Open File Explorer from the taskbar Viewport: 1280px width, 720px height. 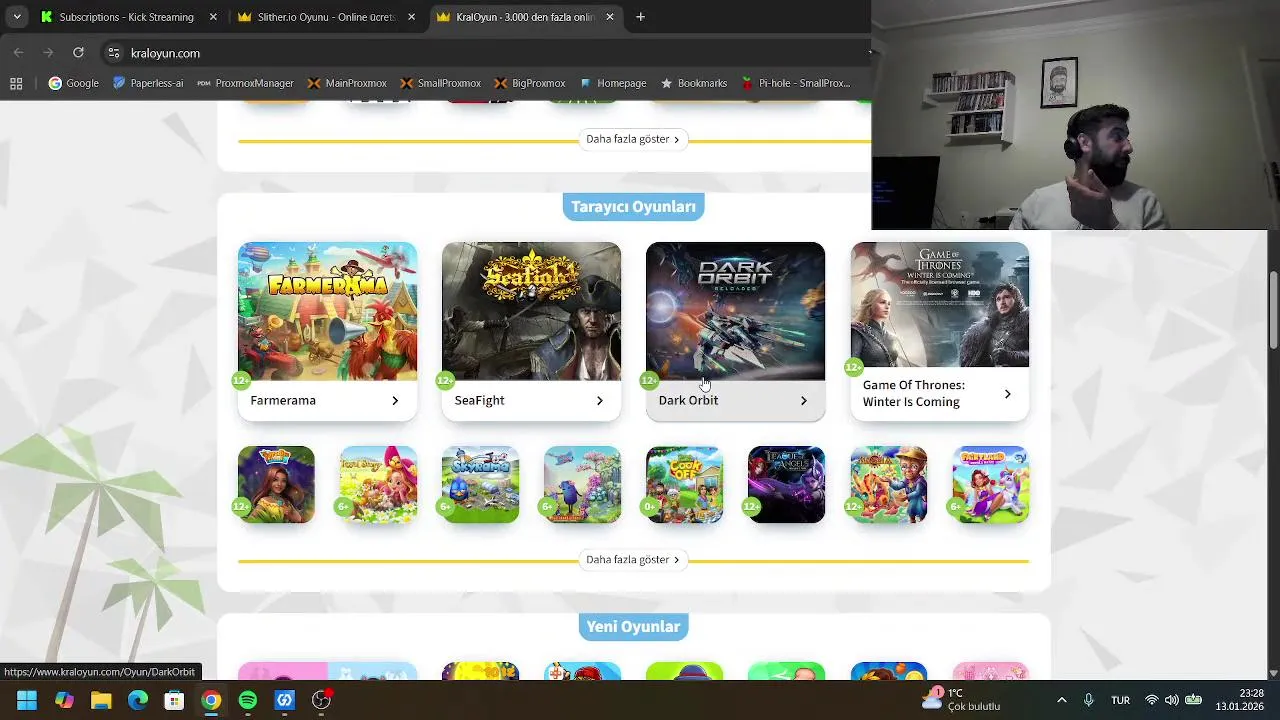click(101, 700)
